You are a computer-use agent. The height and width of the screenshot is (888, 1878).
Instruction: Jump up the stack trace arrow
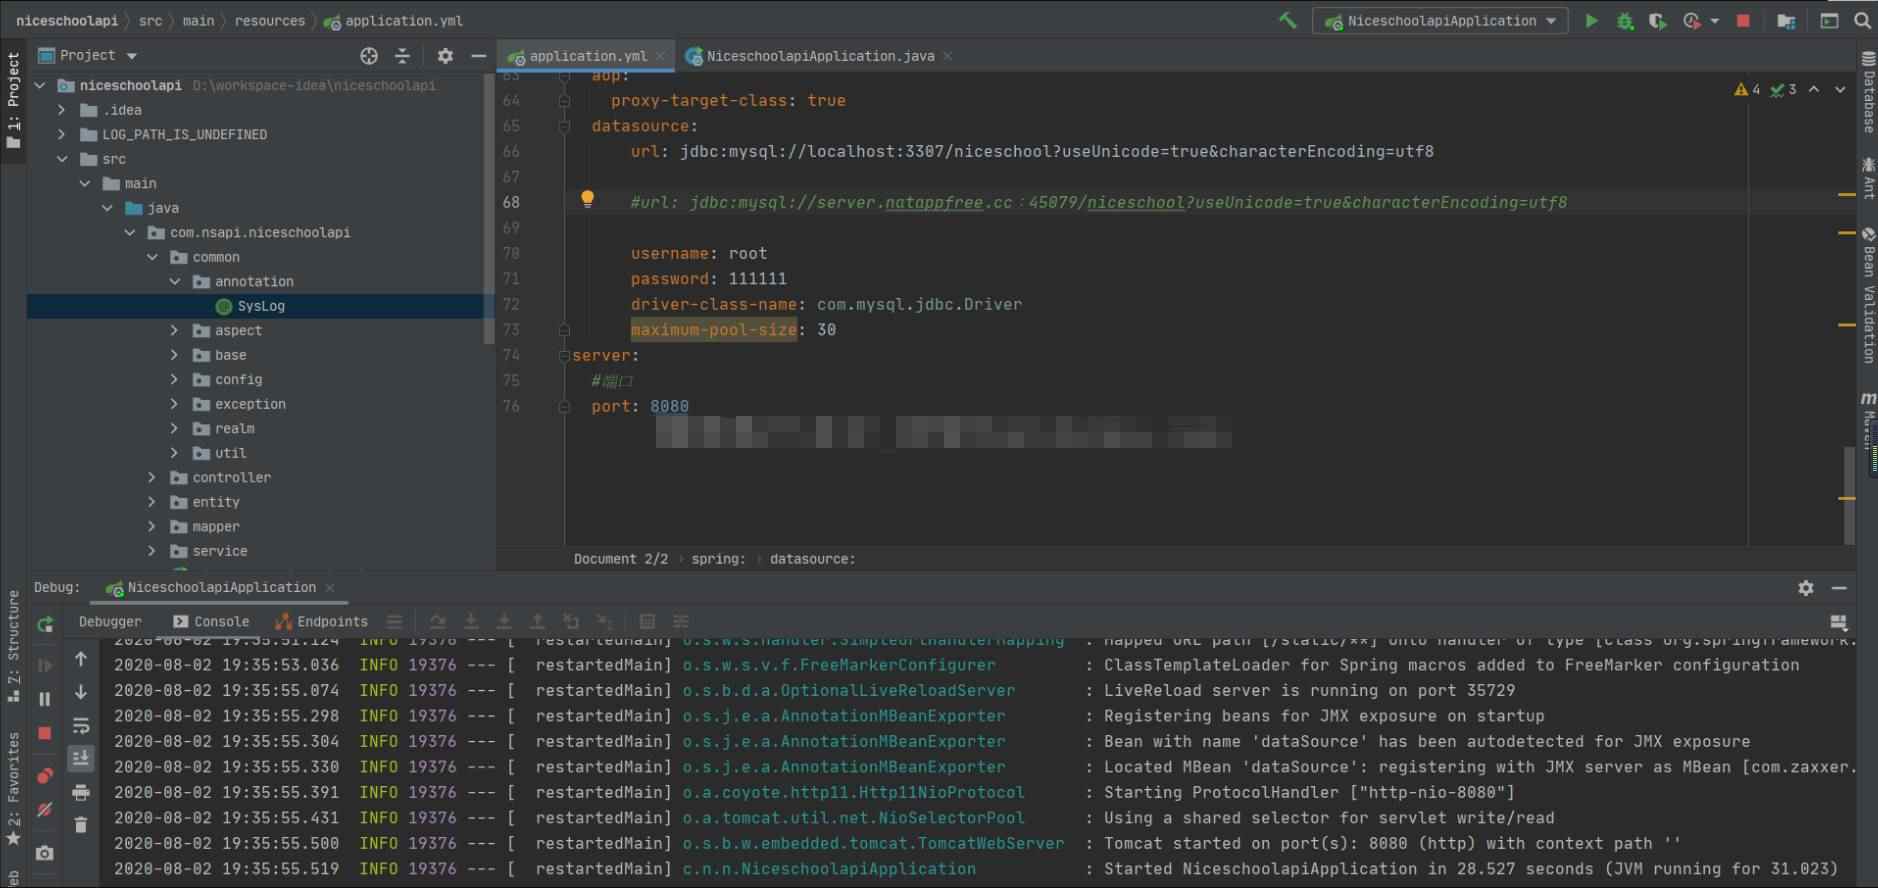click(81, 658)
